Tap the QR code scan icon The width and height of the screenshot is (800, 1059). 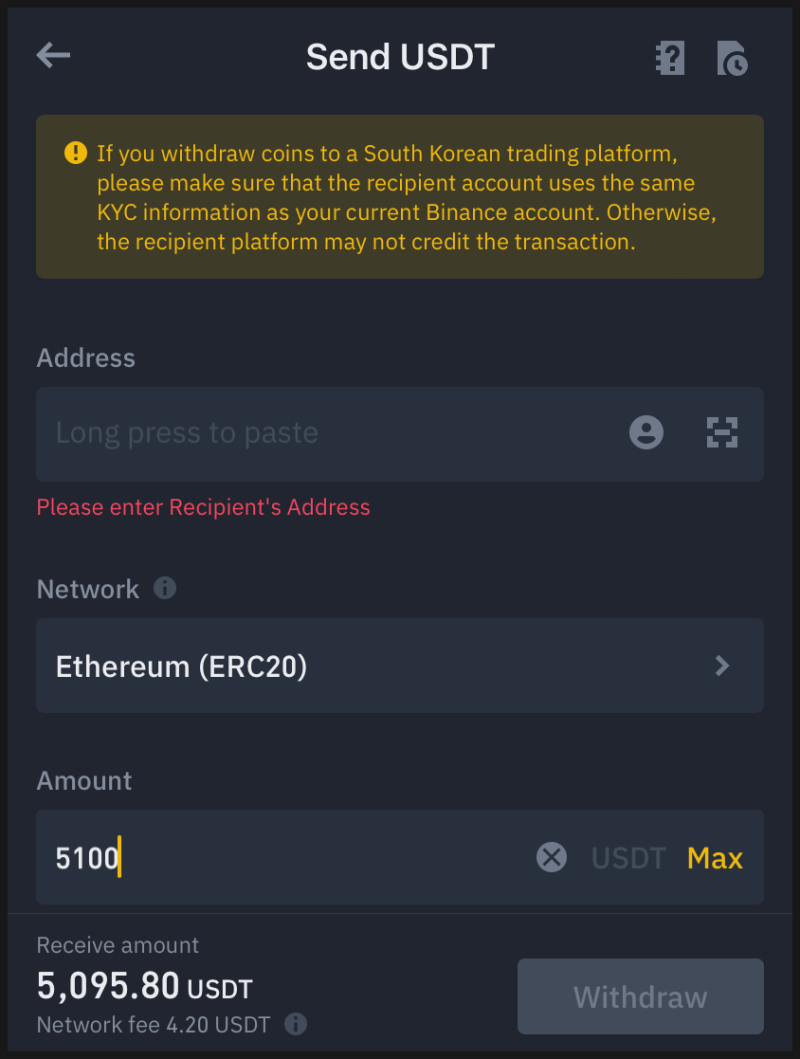click(x=722, y=433)
